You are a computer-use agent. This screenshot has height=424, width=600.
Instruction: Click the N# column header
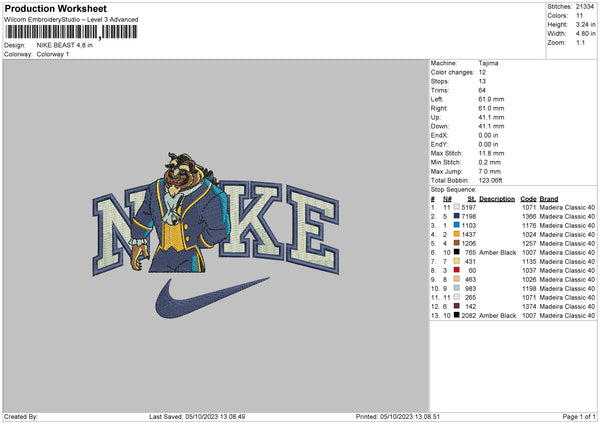[x=447, y=199]
